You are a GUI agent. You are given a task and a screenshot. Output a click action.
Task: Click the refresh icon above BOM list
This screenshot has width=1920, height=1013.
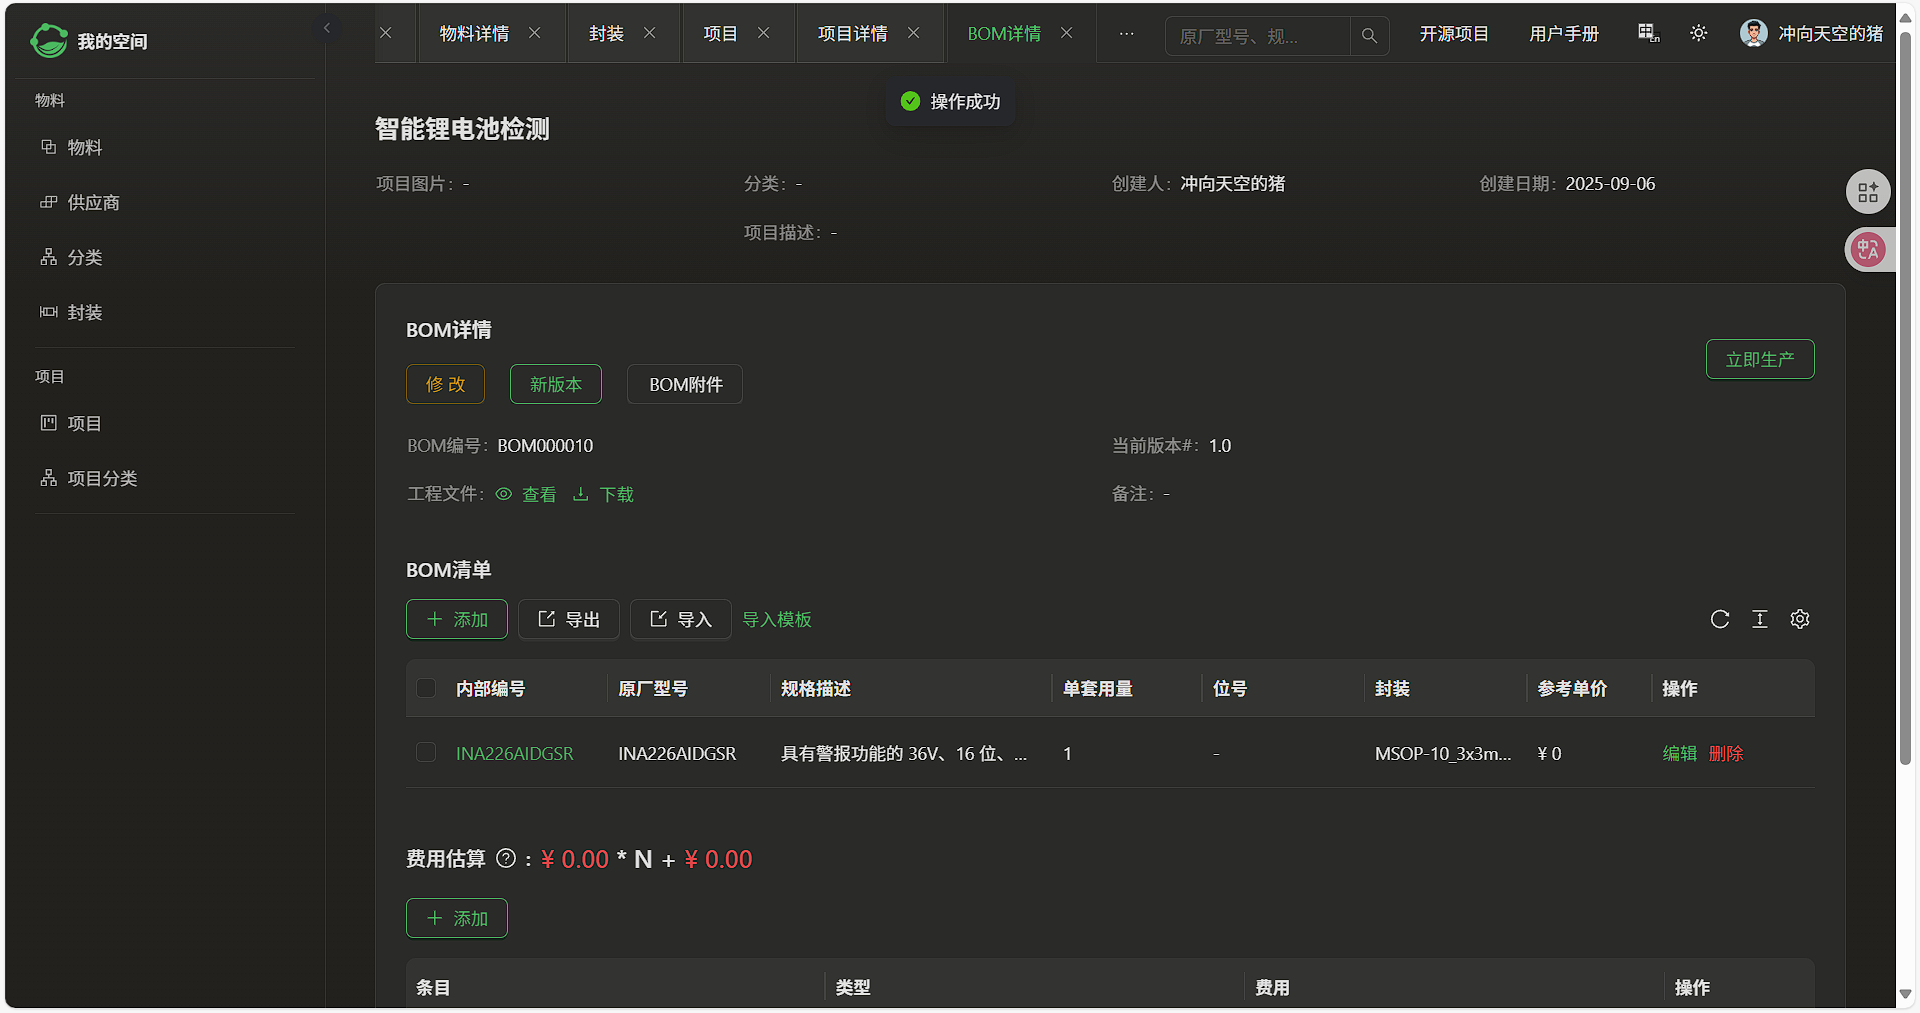(1719, 619)
